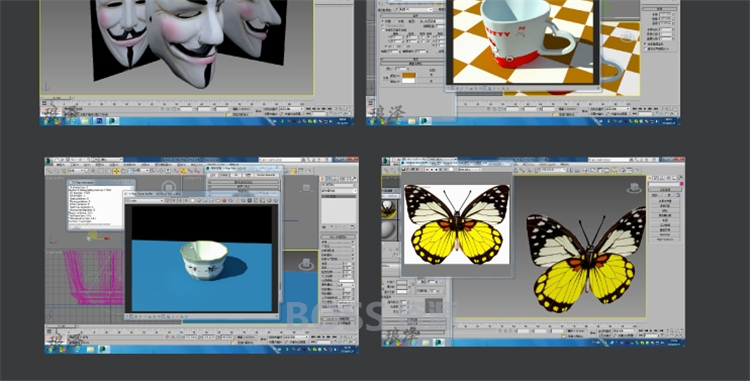Click the butterfly reference image in viewer window
The width and height of the screenshot is (750, 381).
pos(457,224)
